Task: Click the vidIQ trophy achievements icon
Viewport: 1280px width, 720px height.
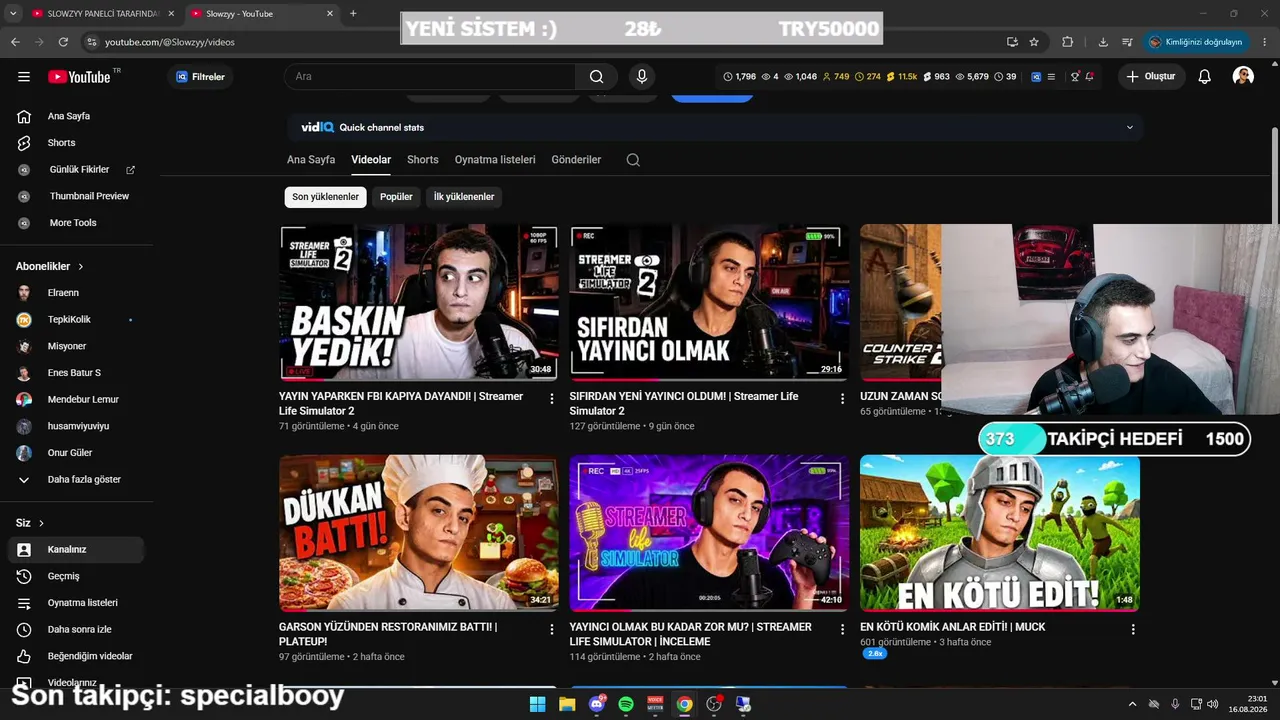Action: (1075, 77)
